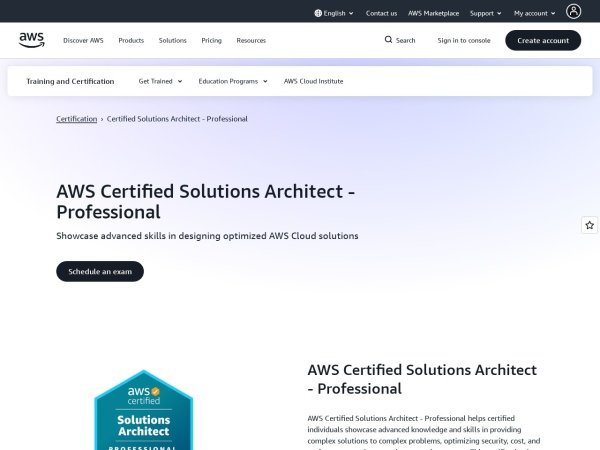
Task: Click the star feedback icon on right edge
Action: tap(590, 225)
